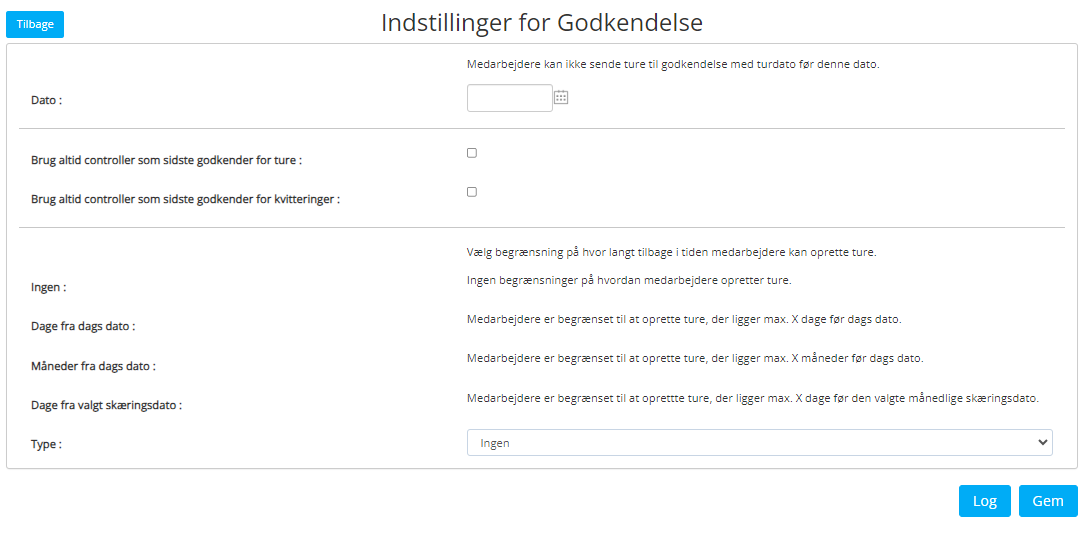
Task: Click the Type label
Action: (x=46, y=444)
